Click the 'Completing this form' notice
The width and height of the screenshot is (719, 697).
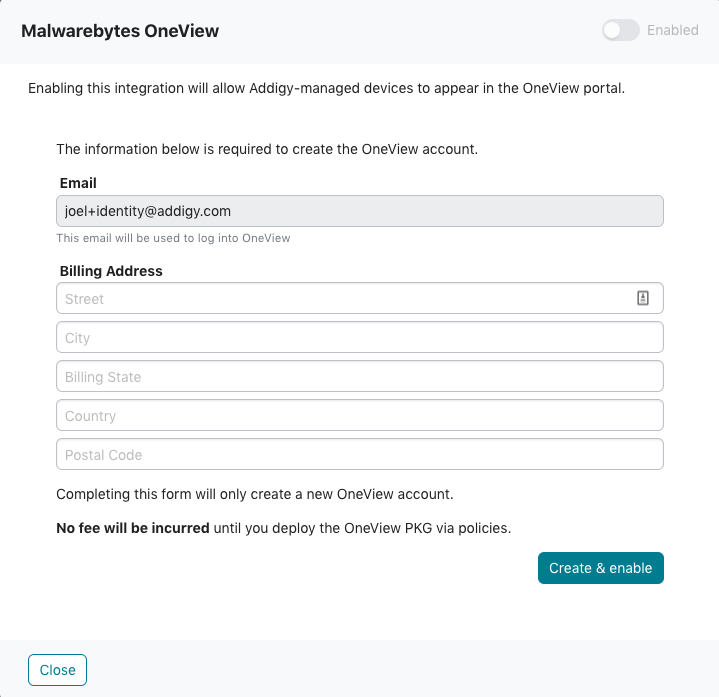tap(255, 494)
